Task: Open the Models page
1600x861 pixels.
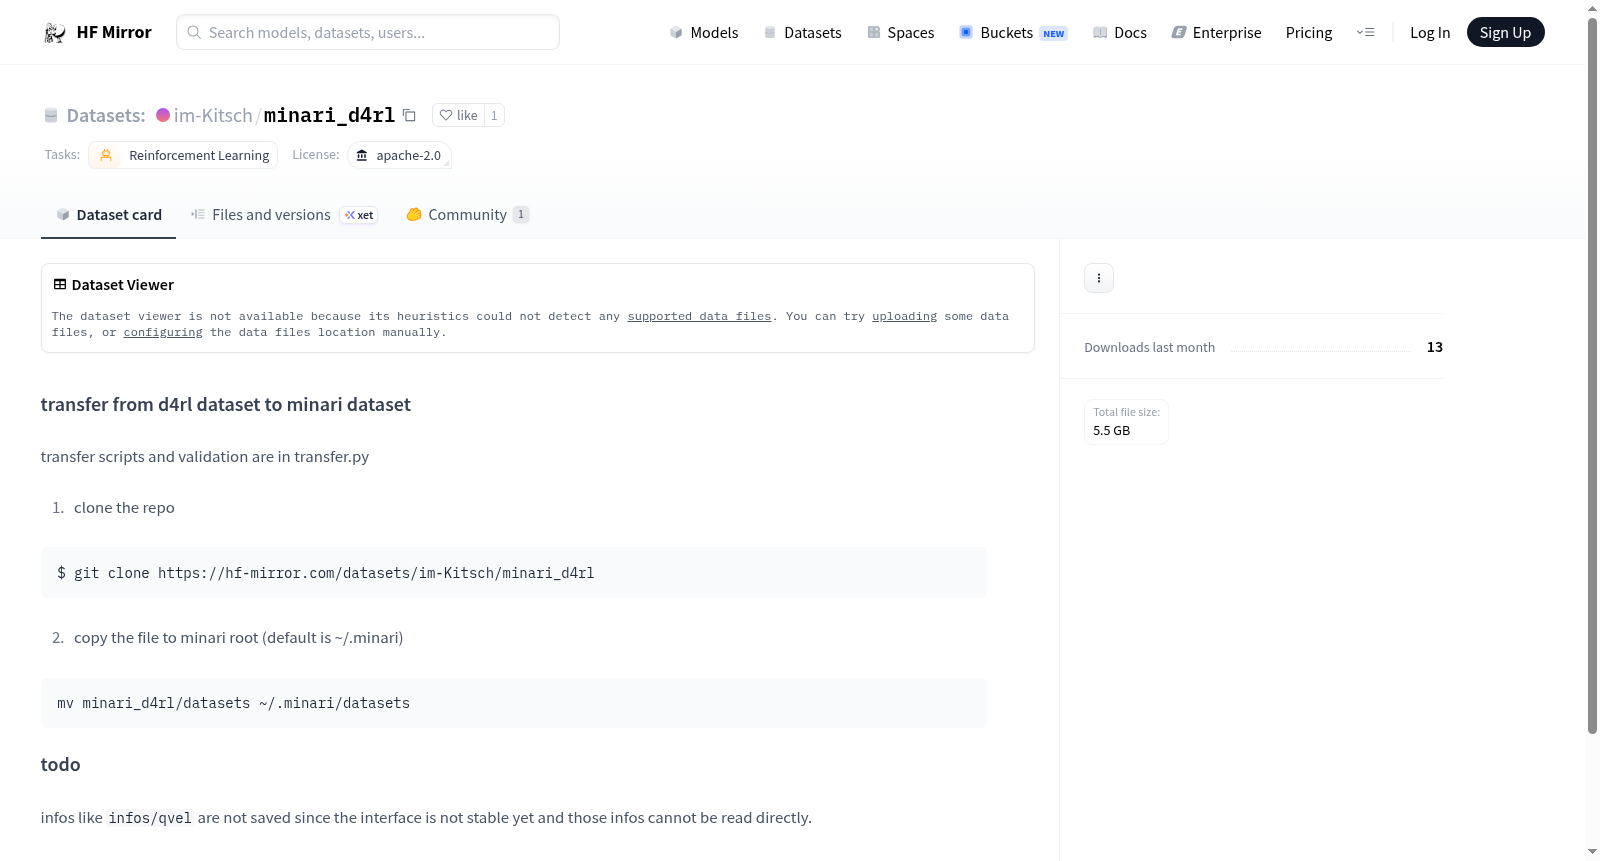Action: [x=704, y=33]
